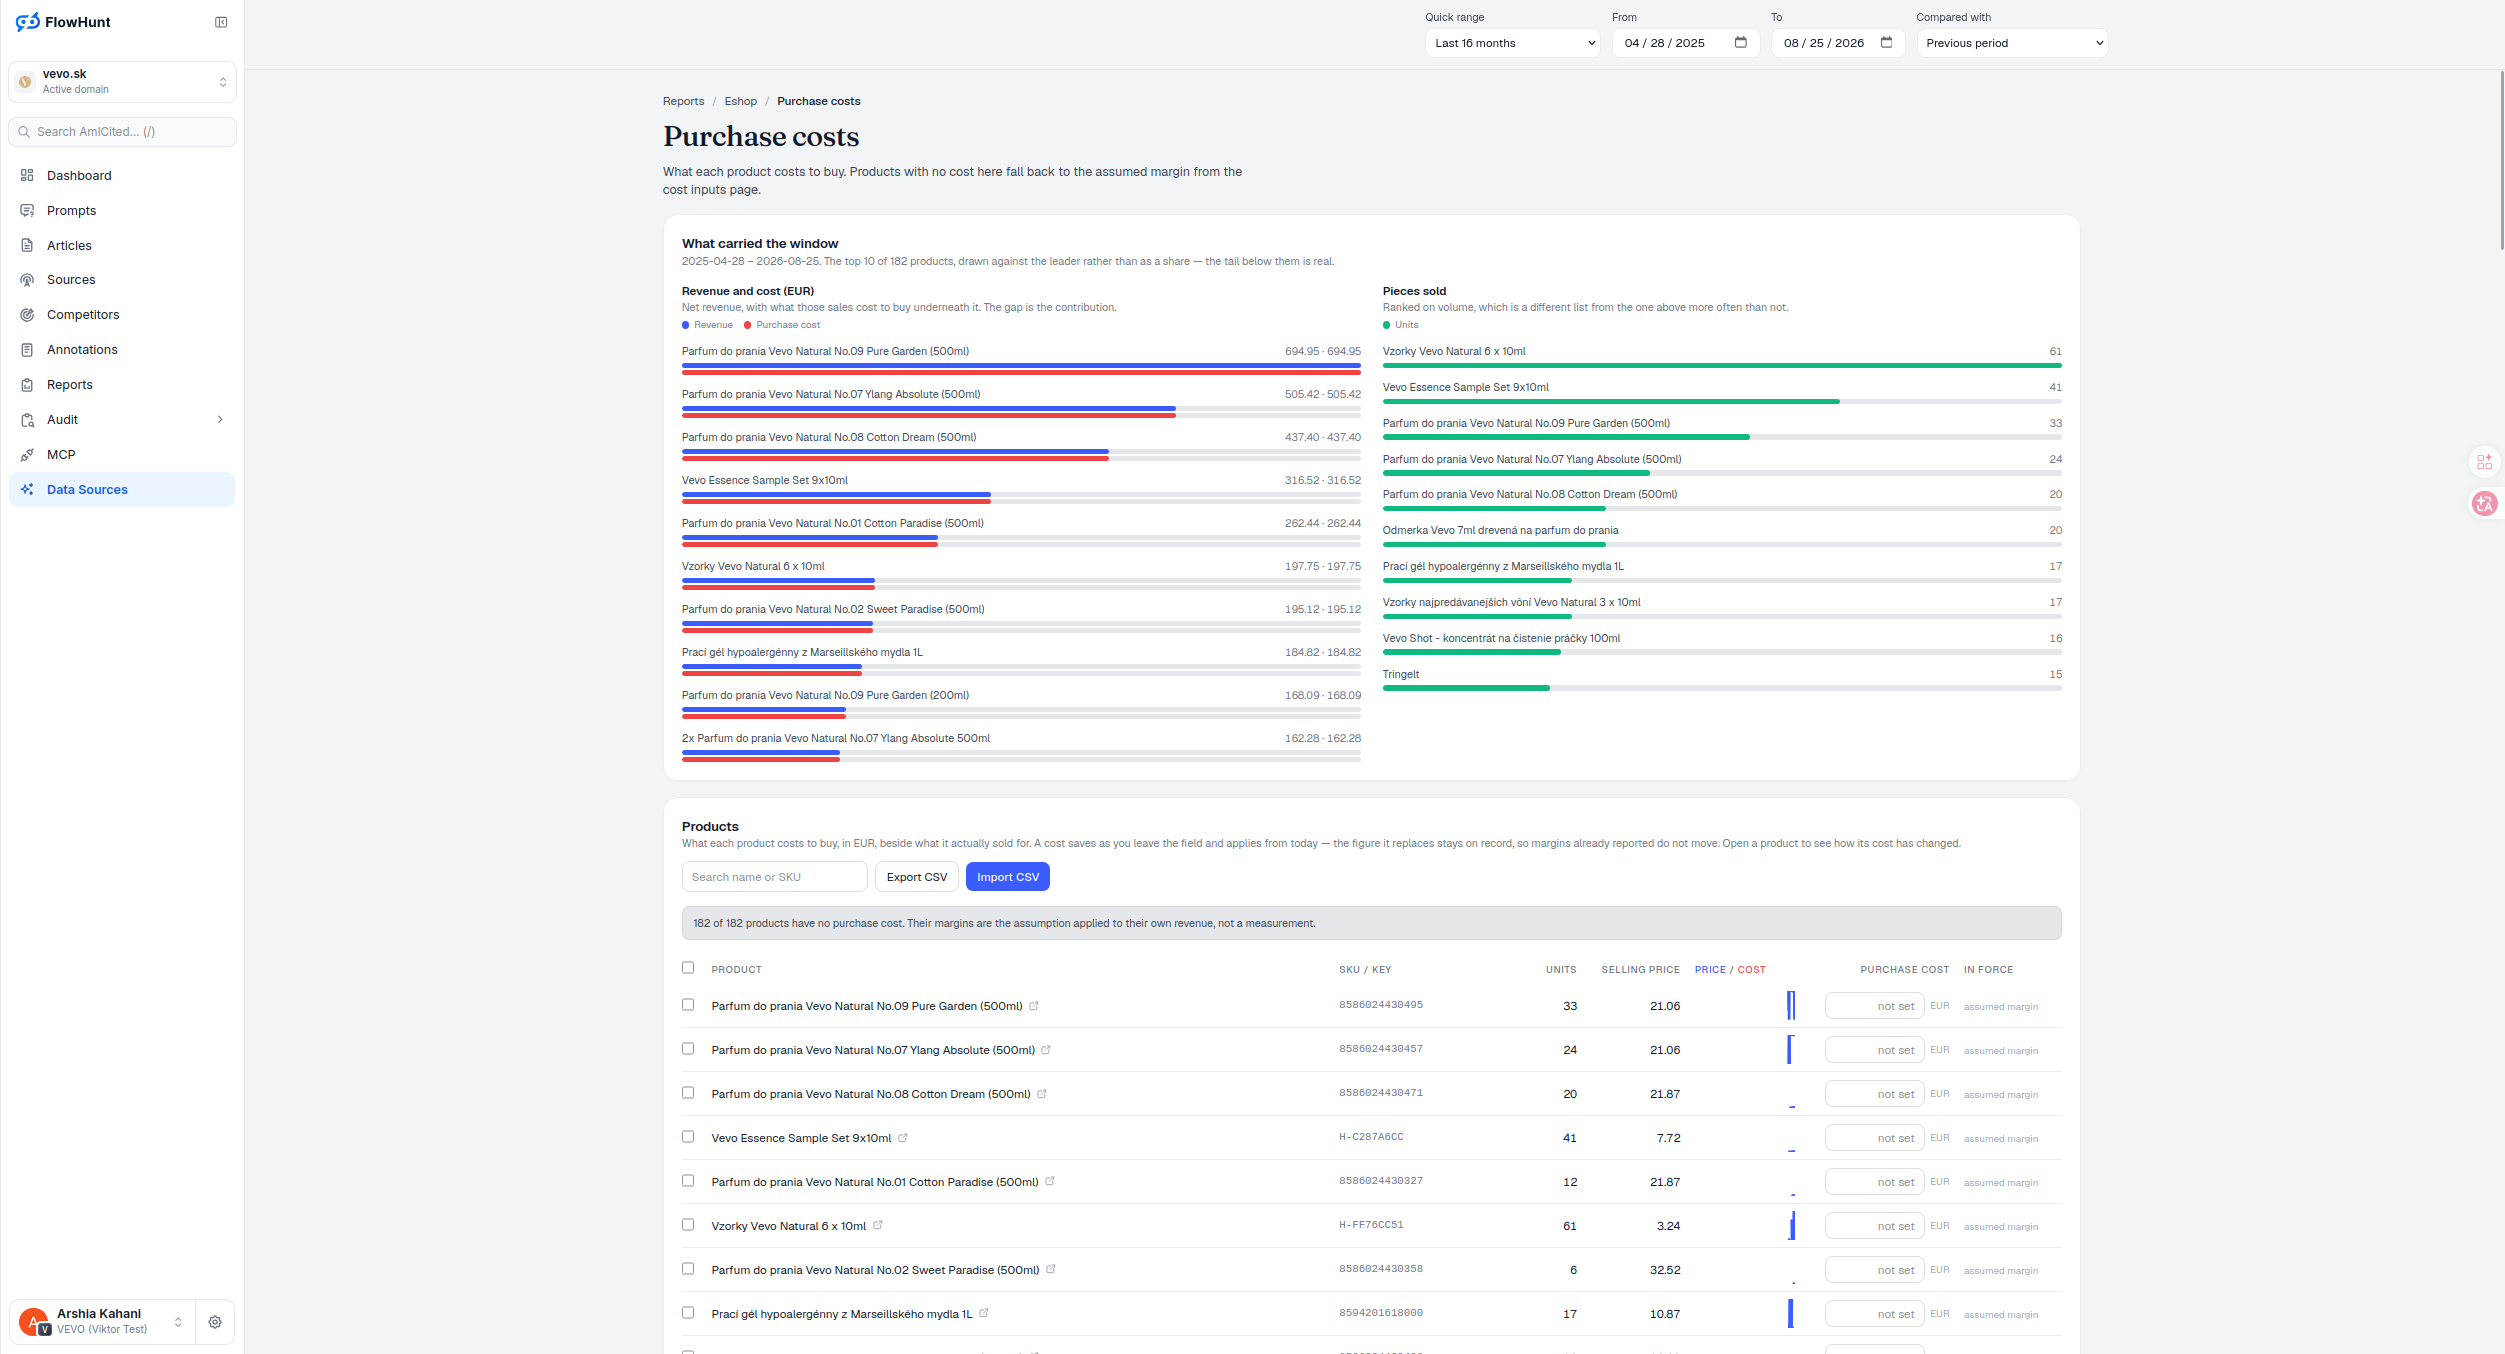Viewport: 2505px width, 1354px height.
Task: Check the Prací gél hypoalergénny row checkbox
Action: [x=688, y=1313]
